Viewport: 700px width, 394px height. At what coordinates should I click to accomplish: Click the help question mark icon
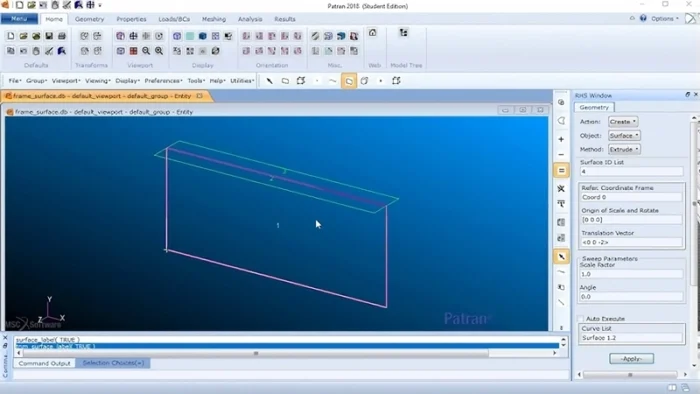643,18
